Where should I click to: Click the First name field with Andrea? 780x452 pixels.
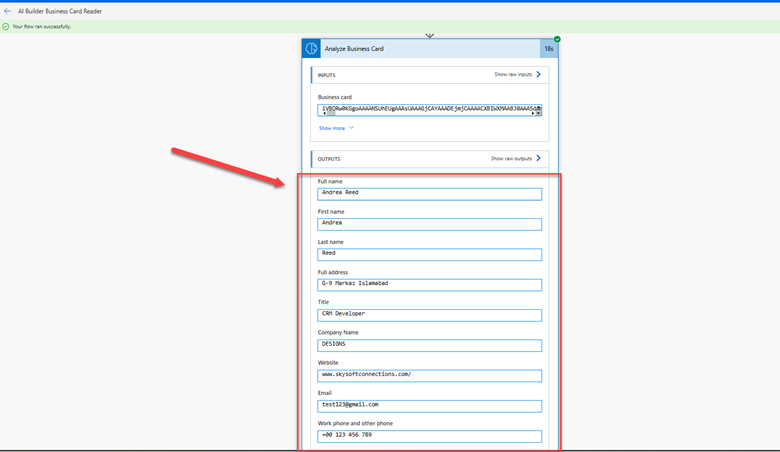[x=430, y=224]
